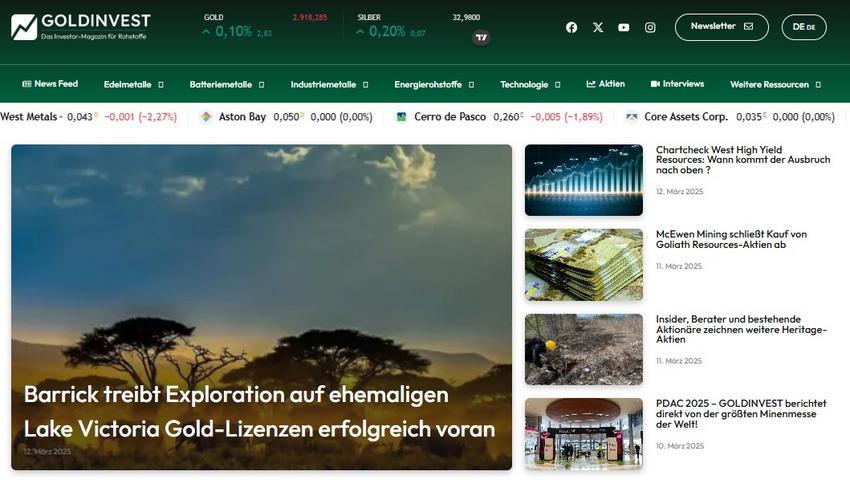Click the Newsletter button

click(x=721, y=27)
